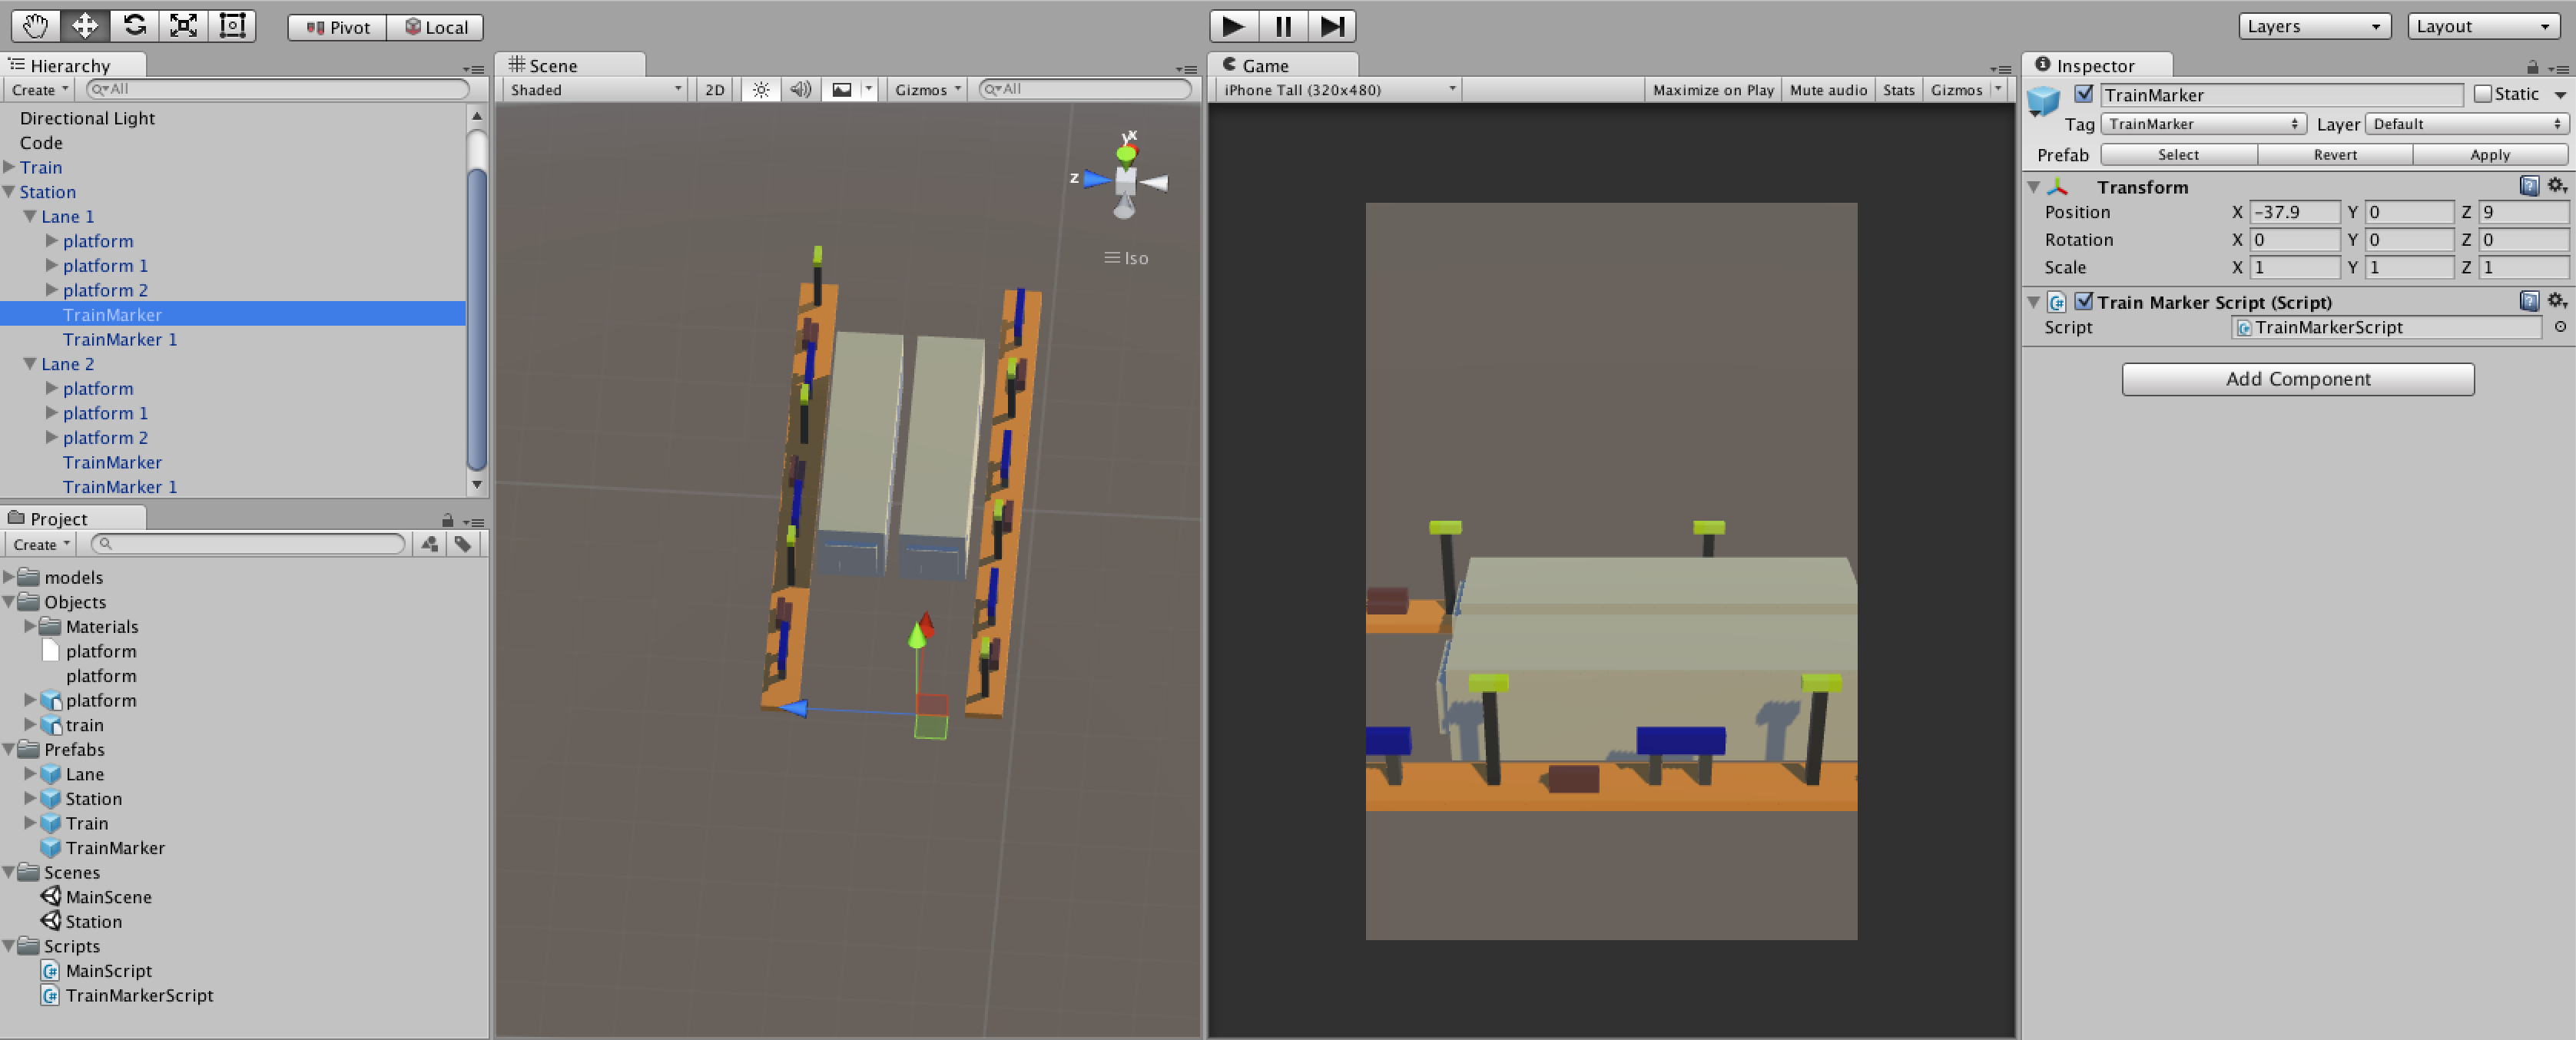Open the Layers dropdown
Screen dimensions: 2576x1040
point(2313,26)
